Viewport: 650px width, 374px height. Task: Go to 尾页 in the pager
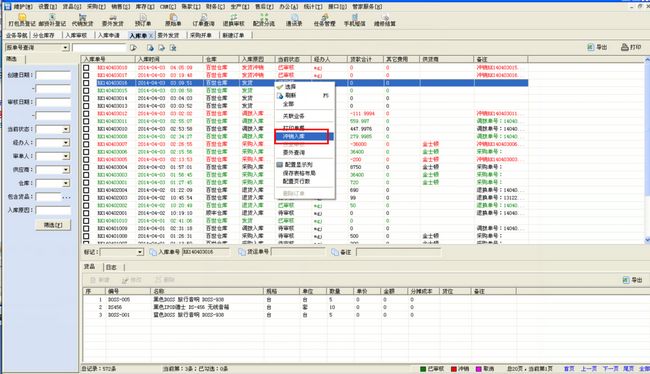point(628,369)
